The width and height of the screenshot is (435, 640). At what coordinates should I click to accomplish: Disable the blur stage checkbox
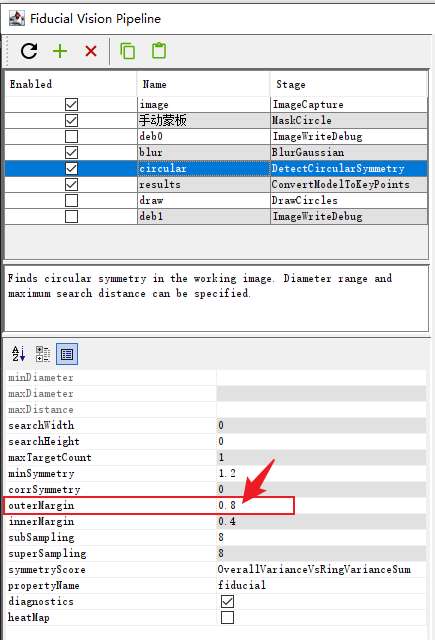coord(71,152)
